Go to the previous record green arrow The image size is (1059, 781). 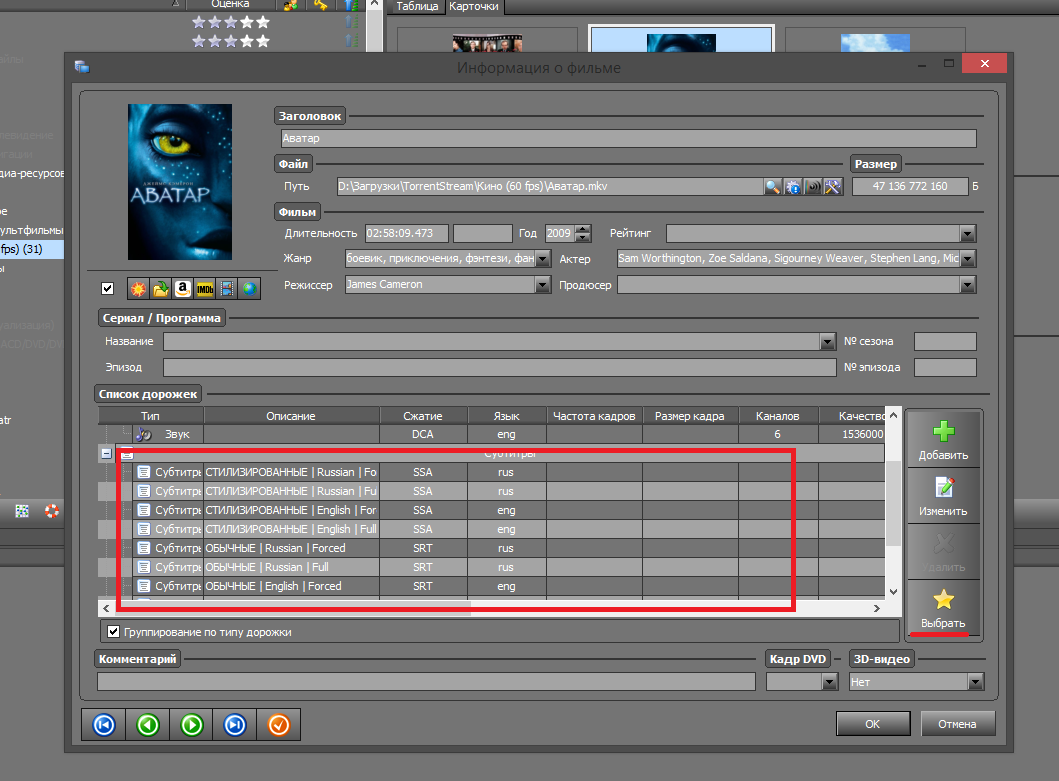click(x=148, y=725)
